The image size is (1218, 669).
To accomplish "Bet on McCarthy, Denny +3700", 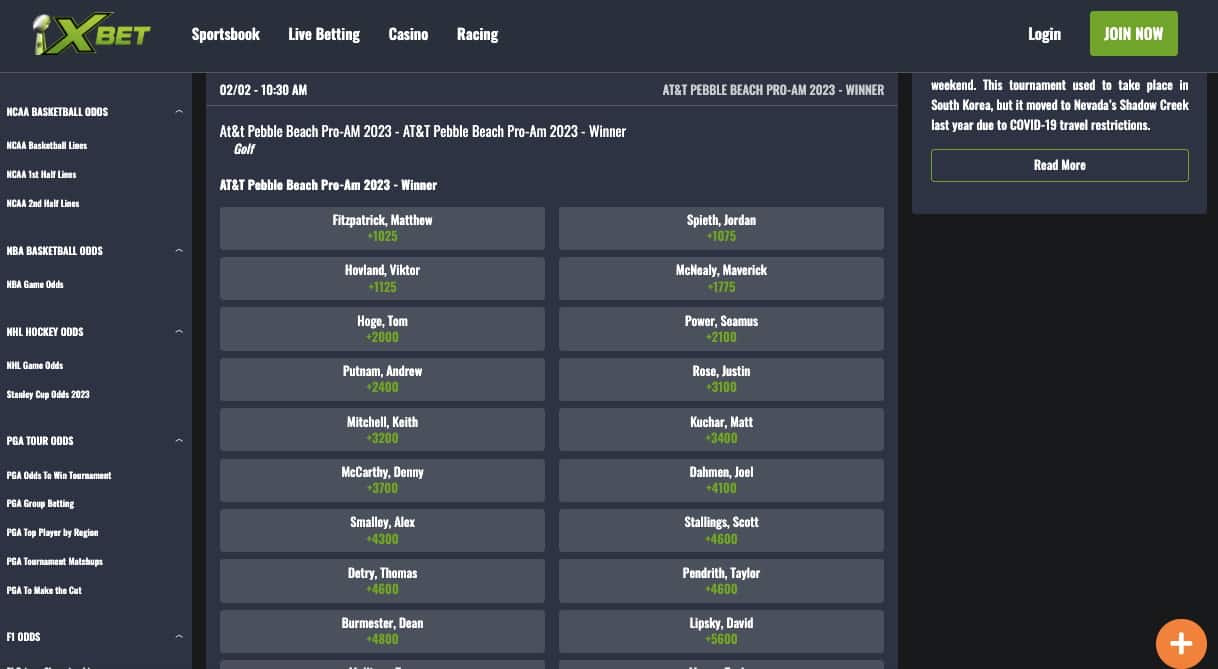I will (x=382, y=480).
